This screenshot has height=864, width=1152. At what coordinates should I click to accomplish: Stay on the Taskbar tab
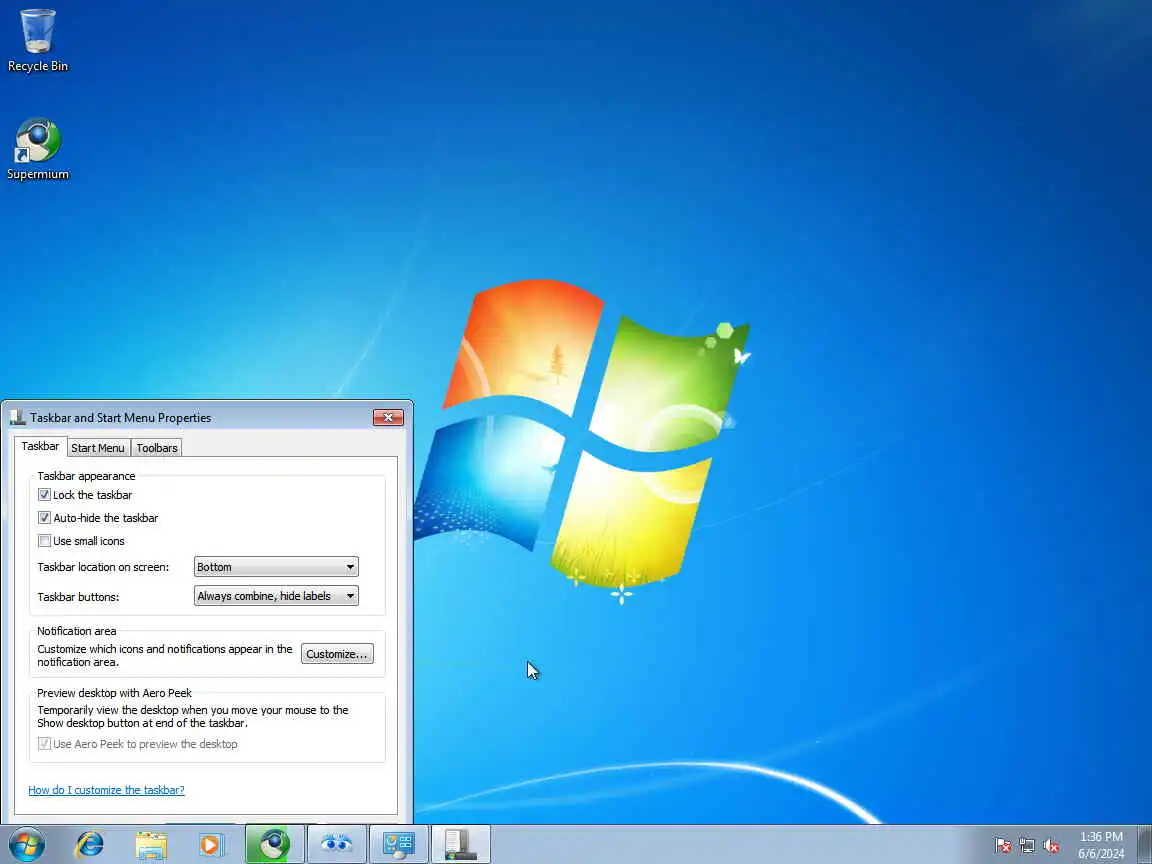coord(40,447)
